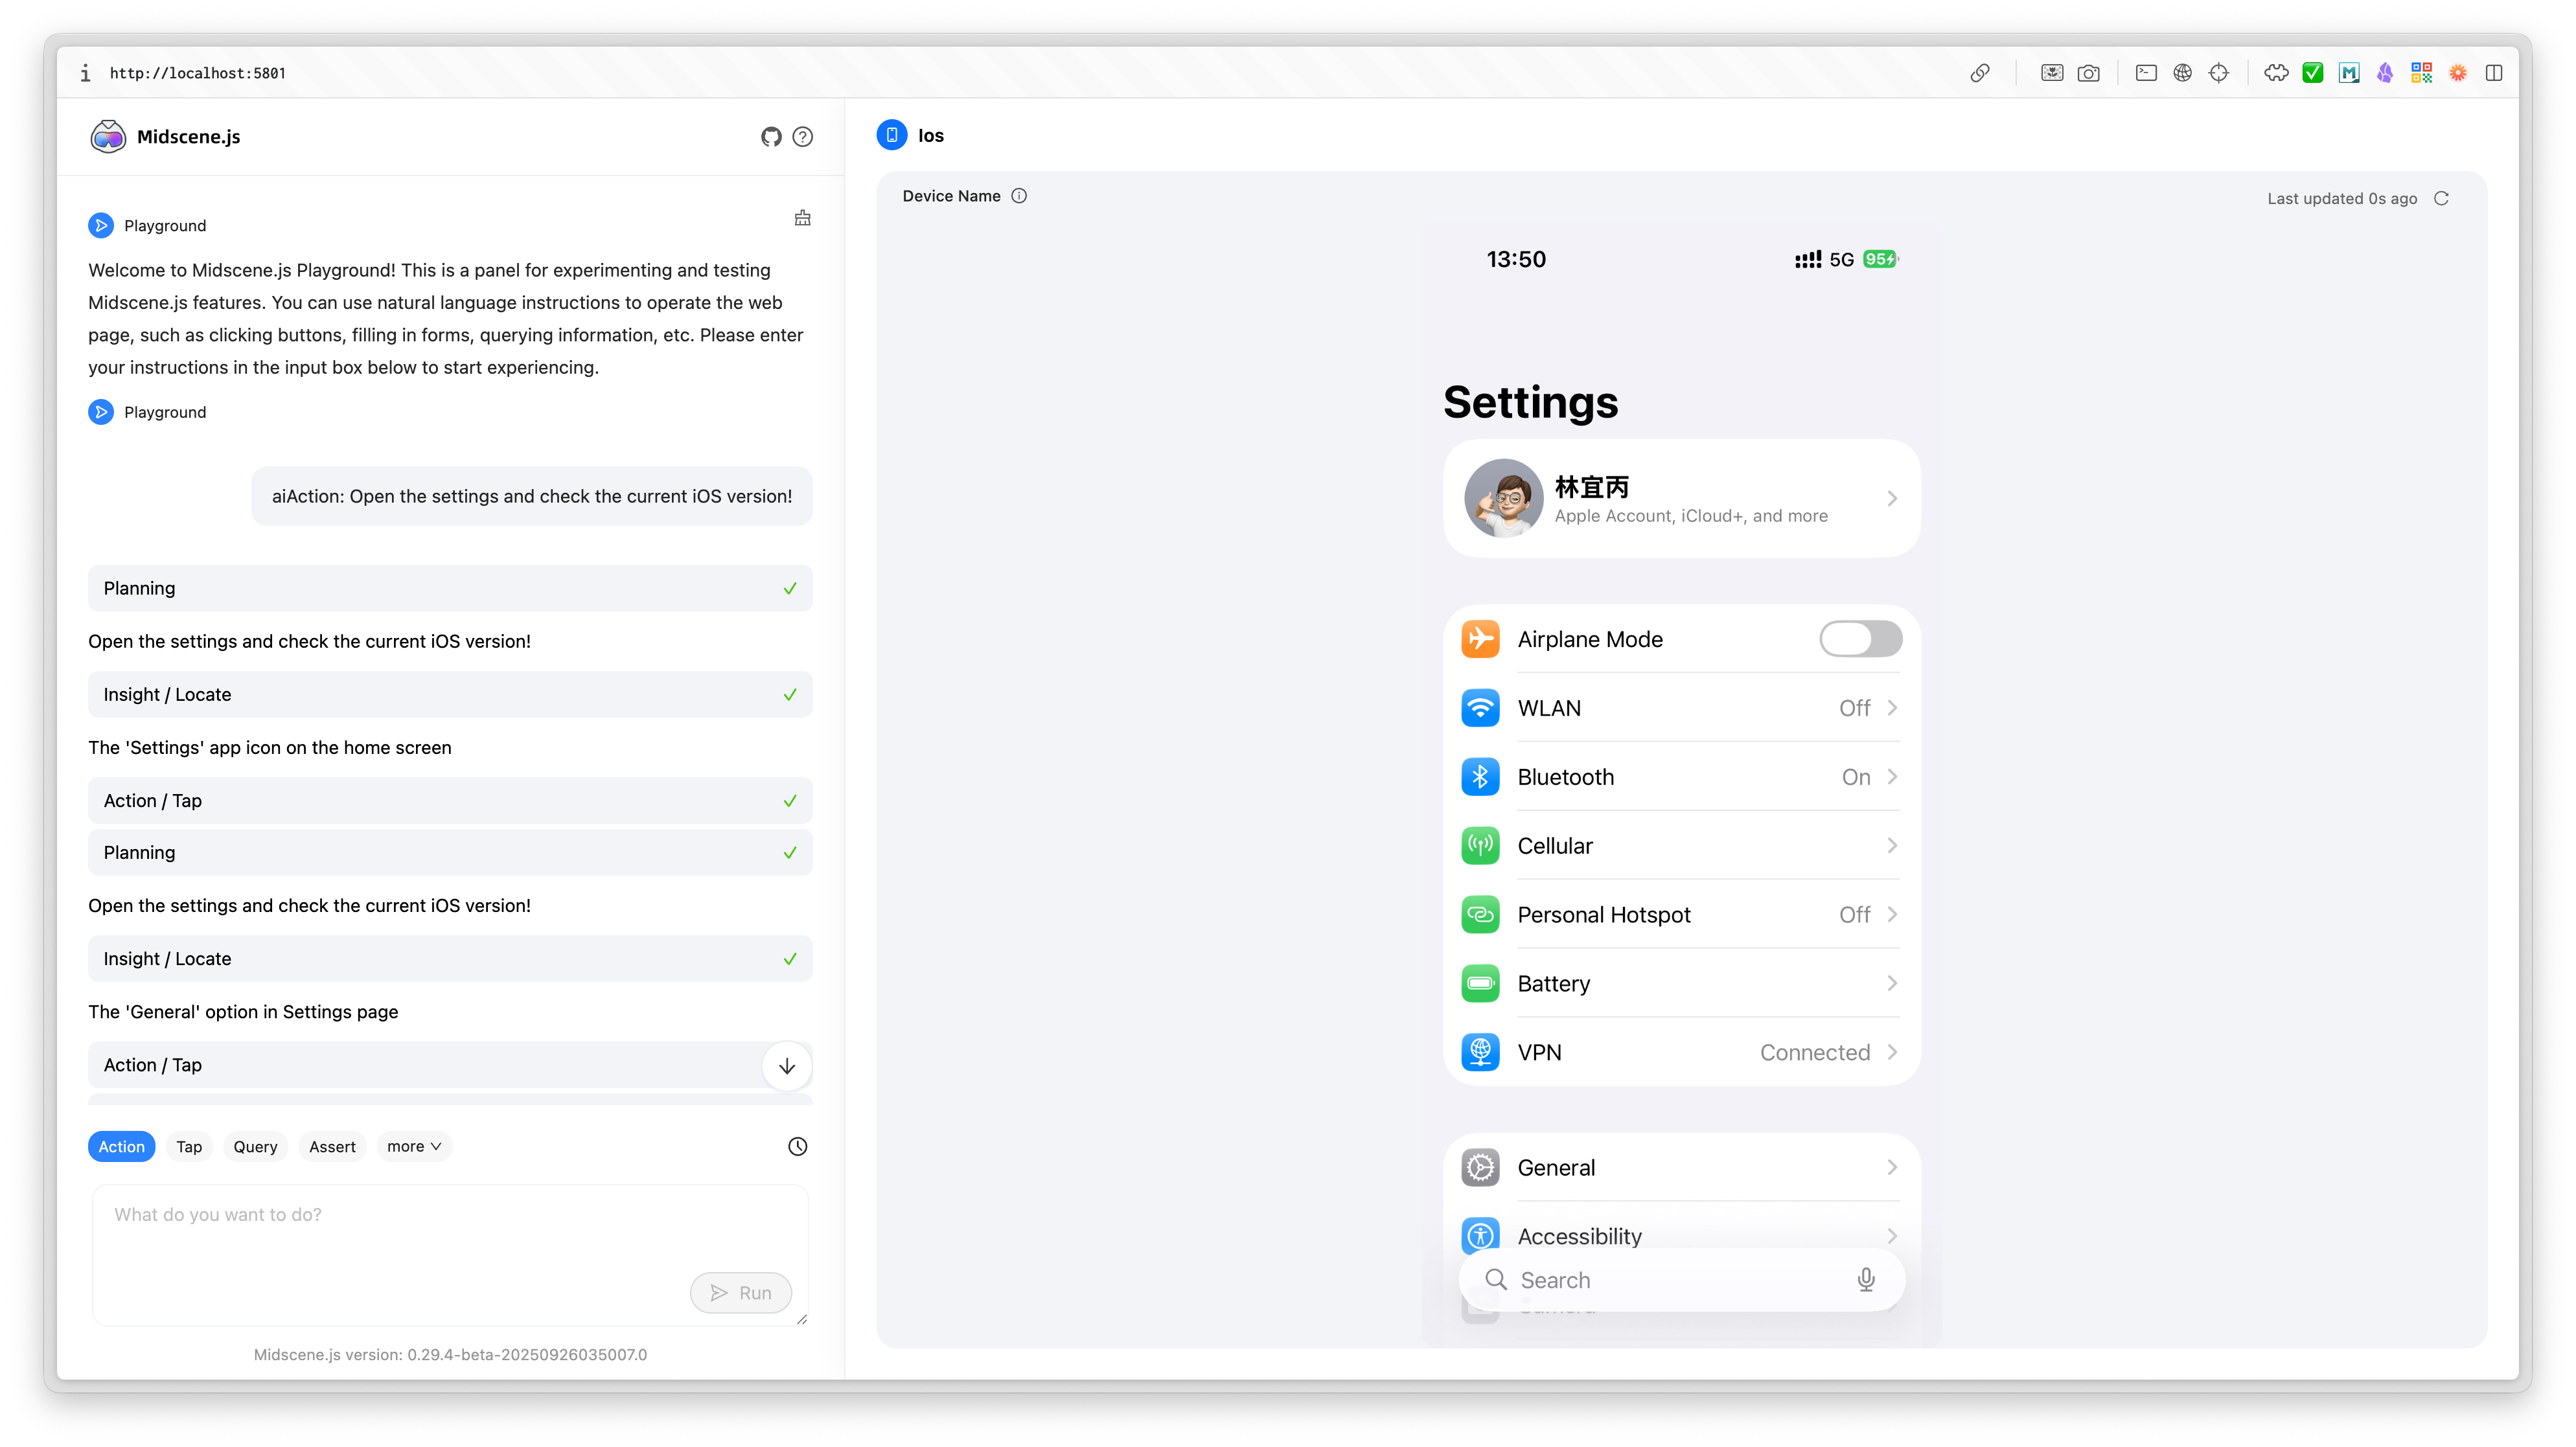Screen dimensions: 2576x1447
Task: Open the WLAN settings row
Action: pyautogui.click(x=1680, y=708)
